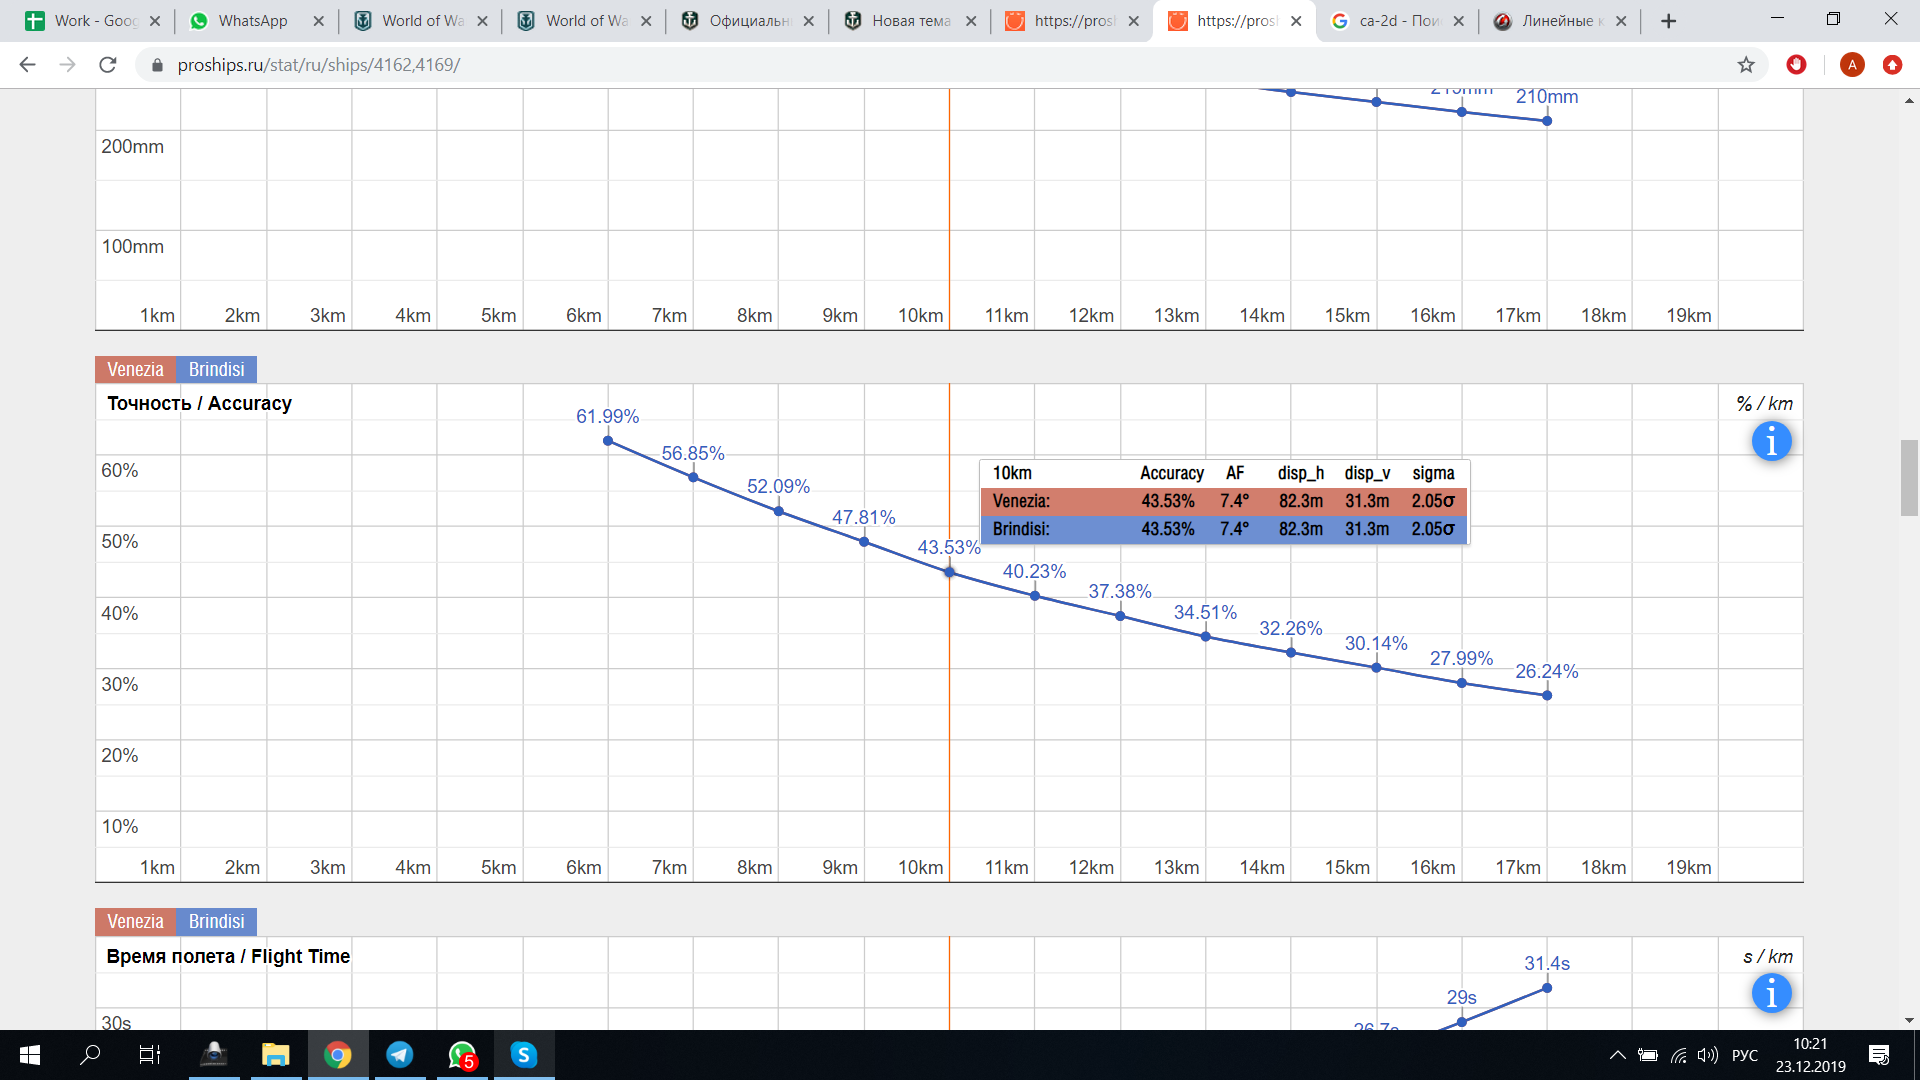Close the WhatsApp tab
Screen dimensions: 1920x1080
coord(318,21)
